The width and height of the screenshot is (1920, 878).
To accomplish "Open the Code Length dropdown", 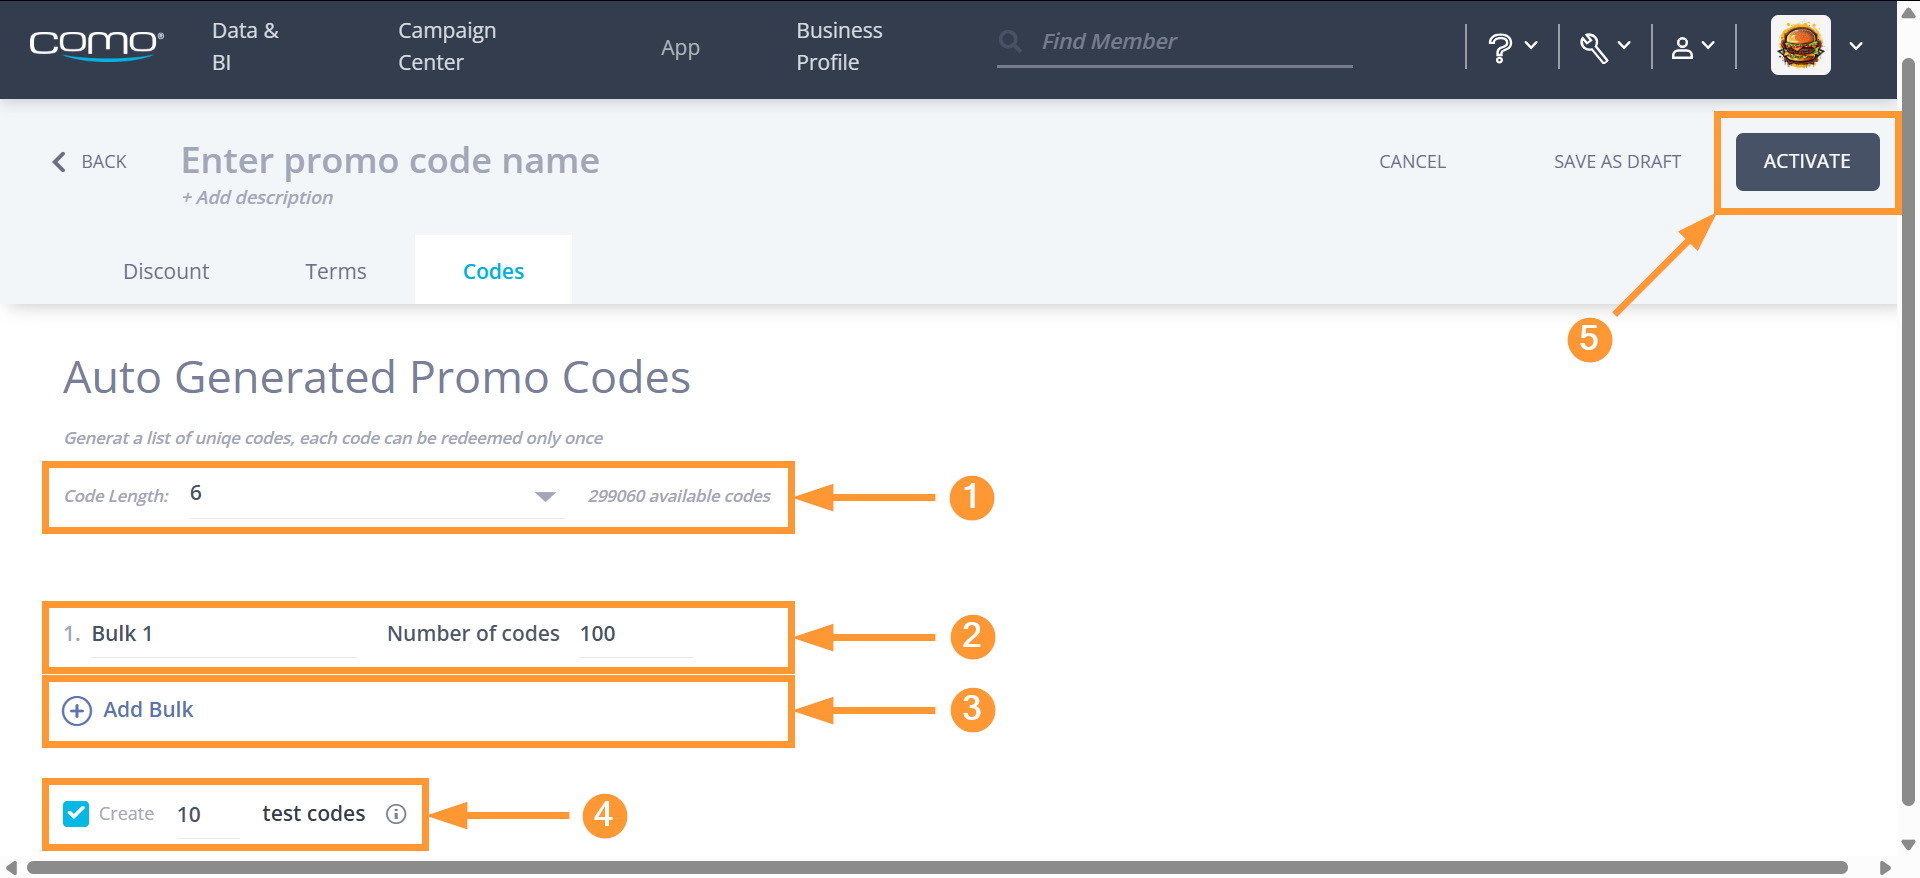I will coord(376,495).
